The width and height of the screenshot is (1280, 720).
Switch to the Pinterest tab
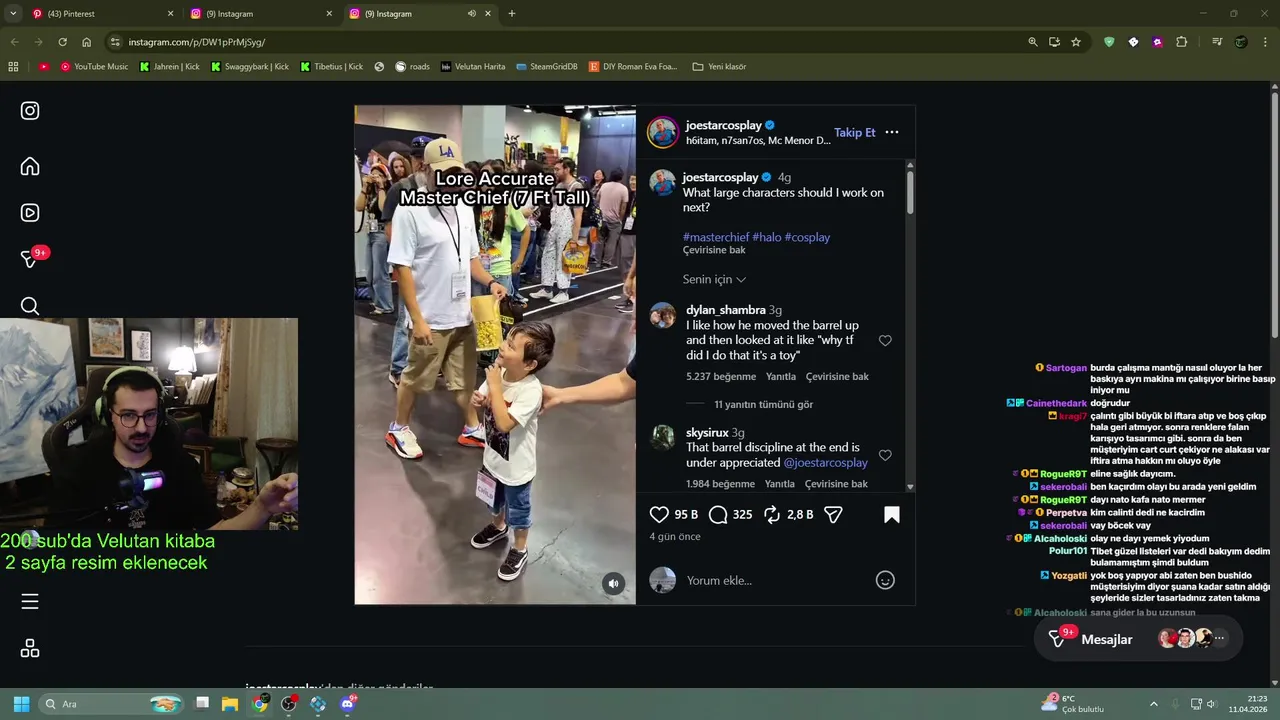pos(100,14)
